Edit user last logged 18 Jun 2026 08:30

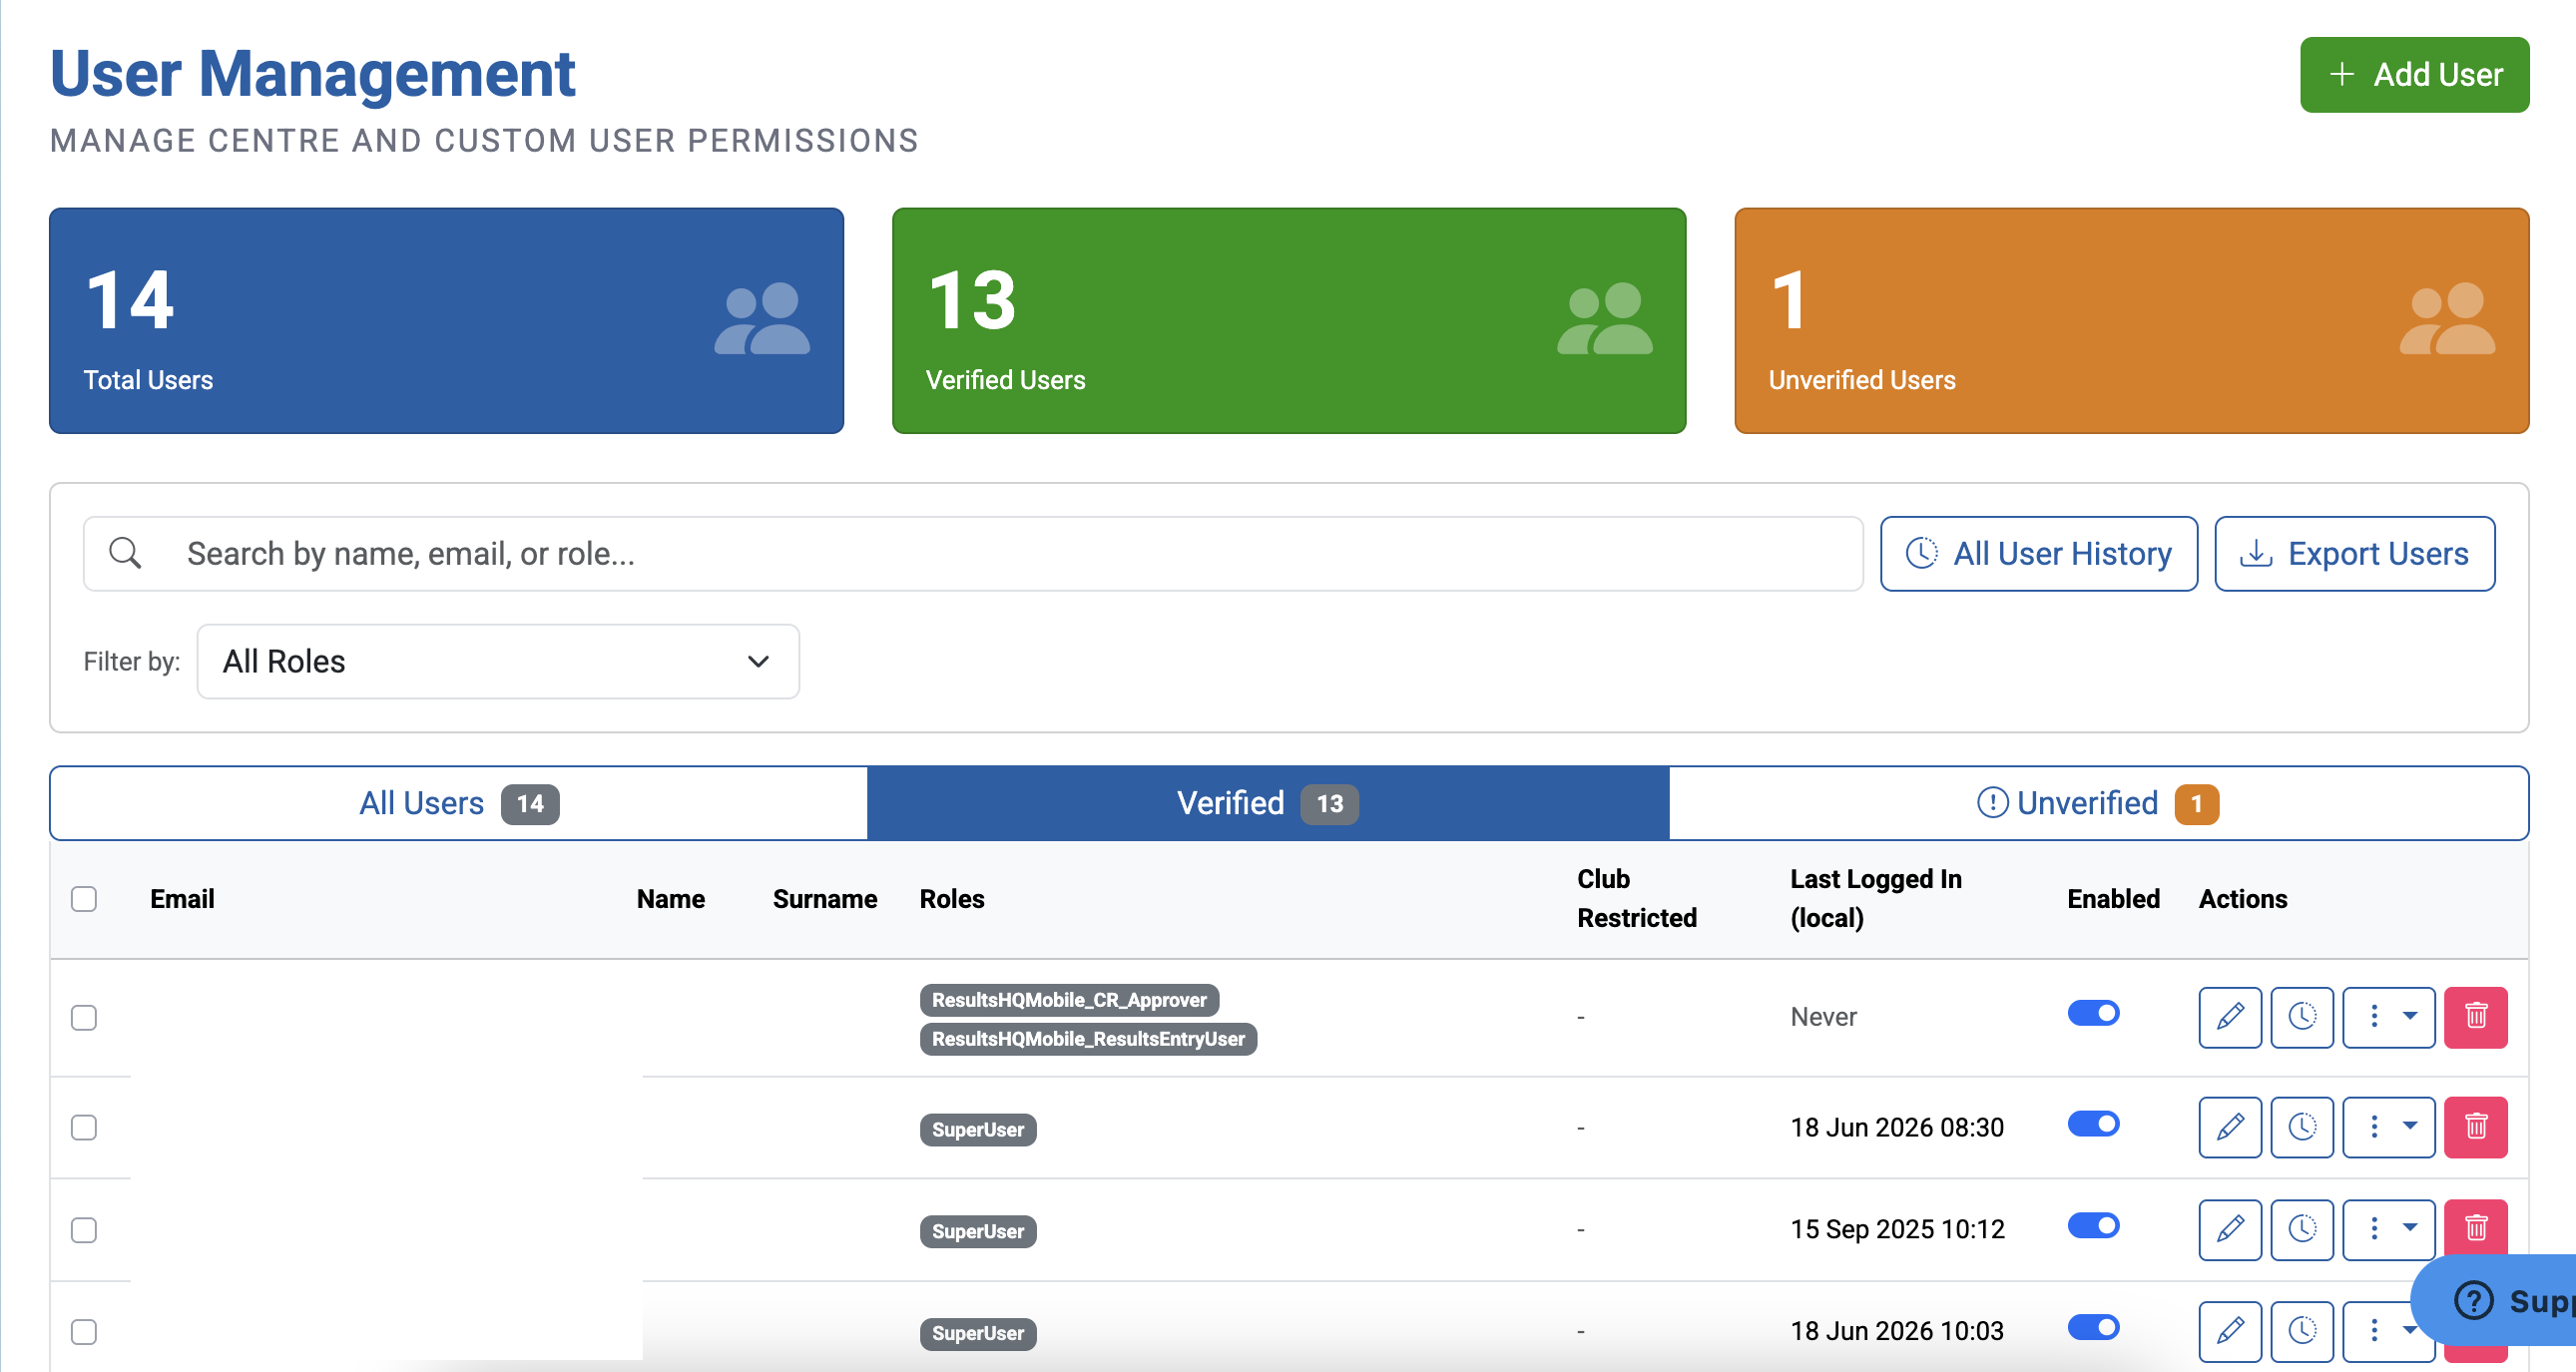point(2229,1127)
